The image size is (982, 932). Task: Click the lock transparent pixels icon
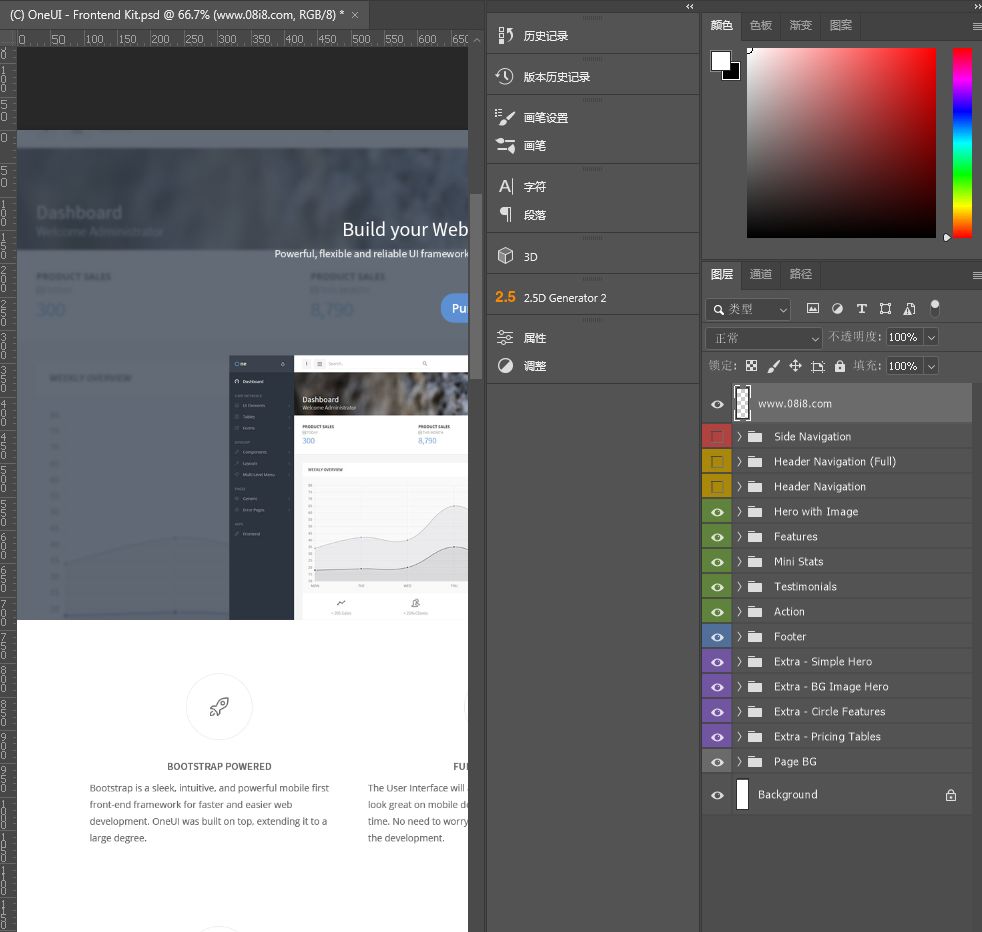click(751, 366)
